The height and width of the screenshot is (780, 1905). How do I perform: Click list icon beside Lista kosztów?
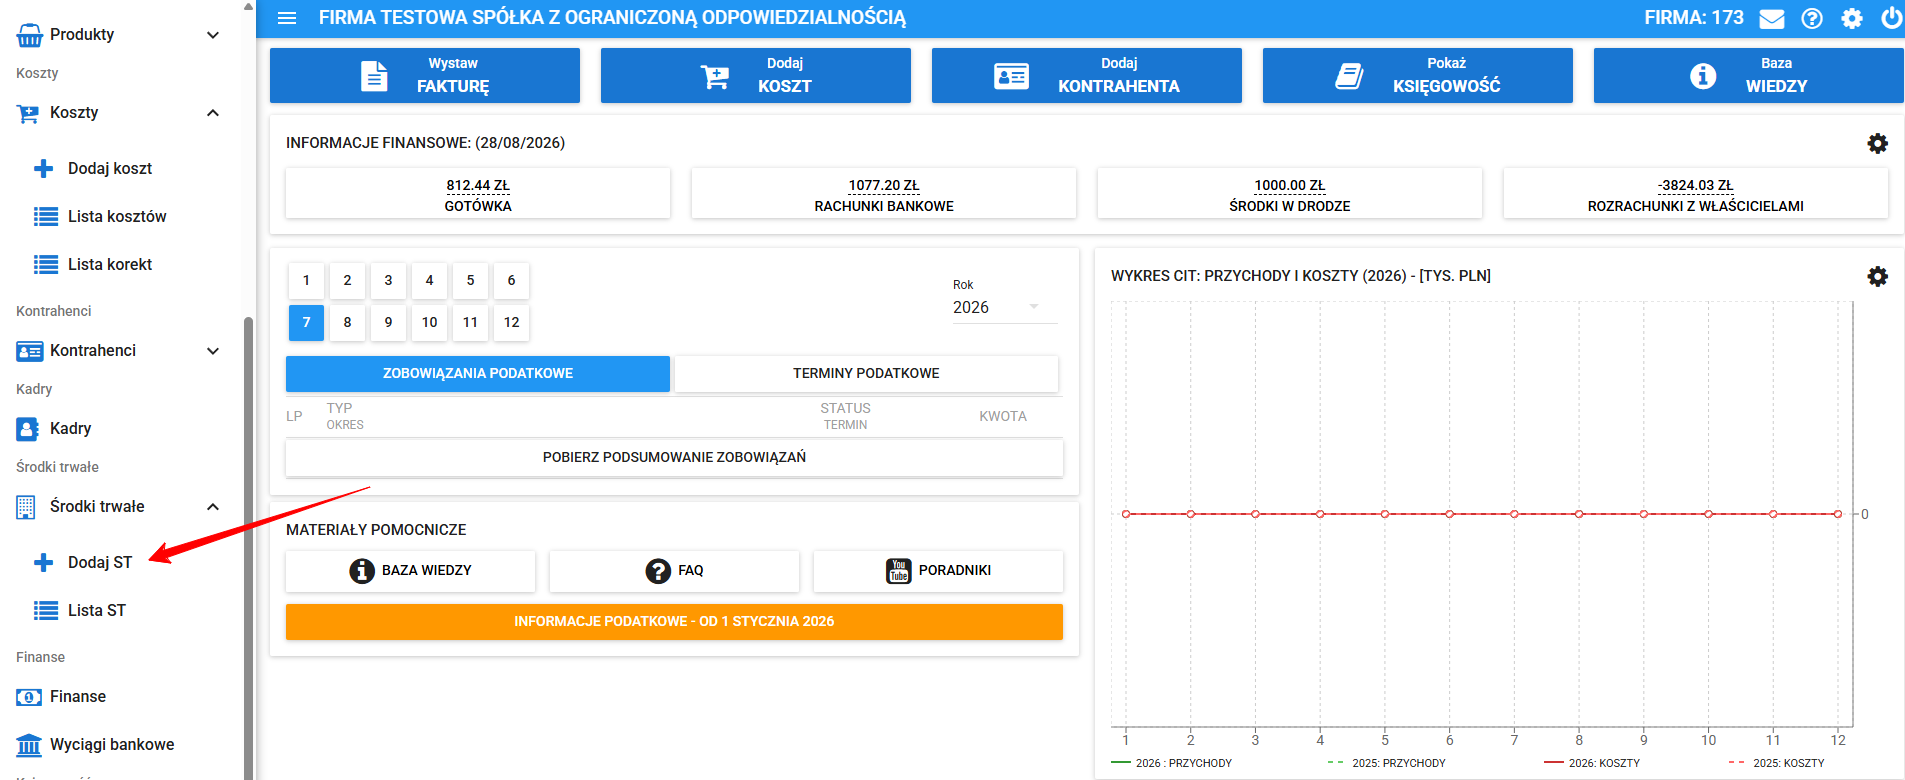46,216
